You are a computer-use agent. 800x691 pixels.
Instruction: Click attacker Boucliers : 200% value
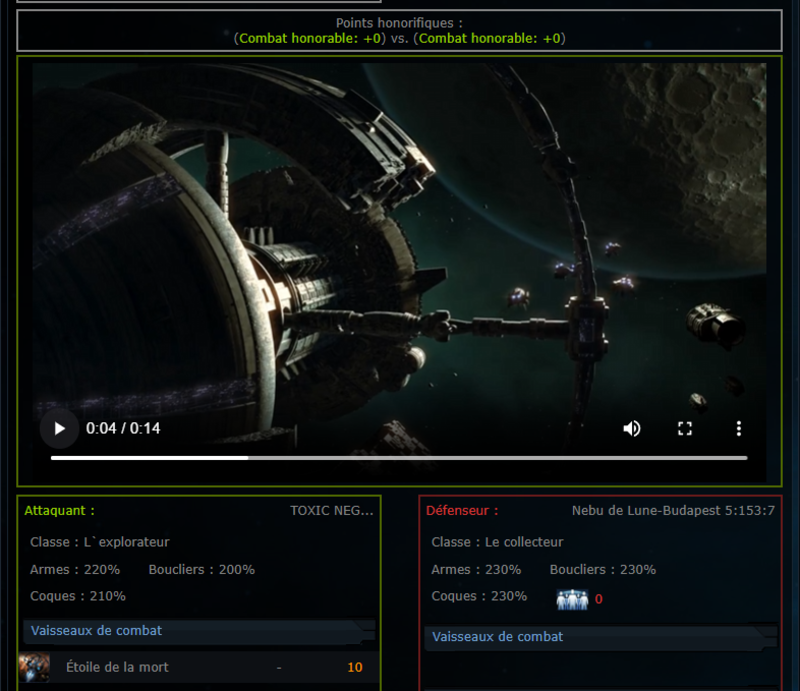tap(202, 570)
